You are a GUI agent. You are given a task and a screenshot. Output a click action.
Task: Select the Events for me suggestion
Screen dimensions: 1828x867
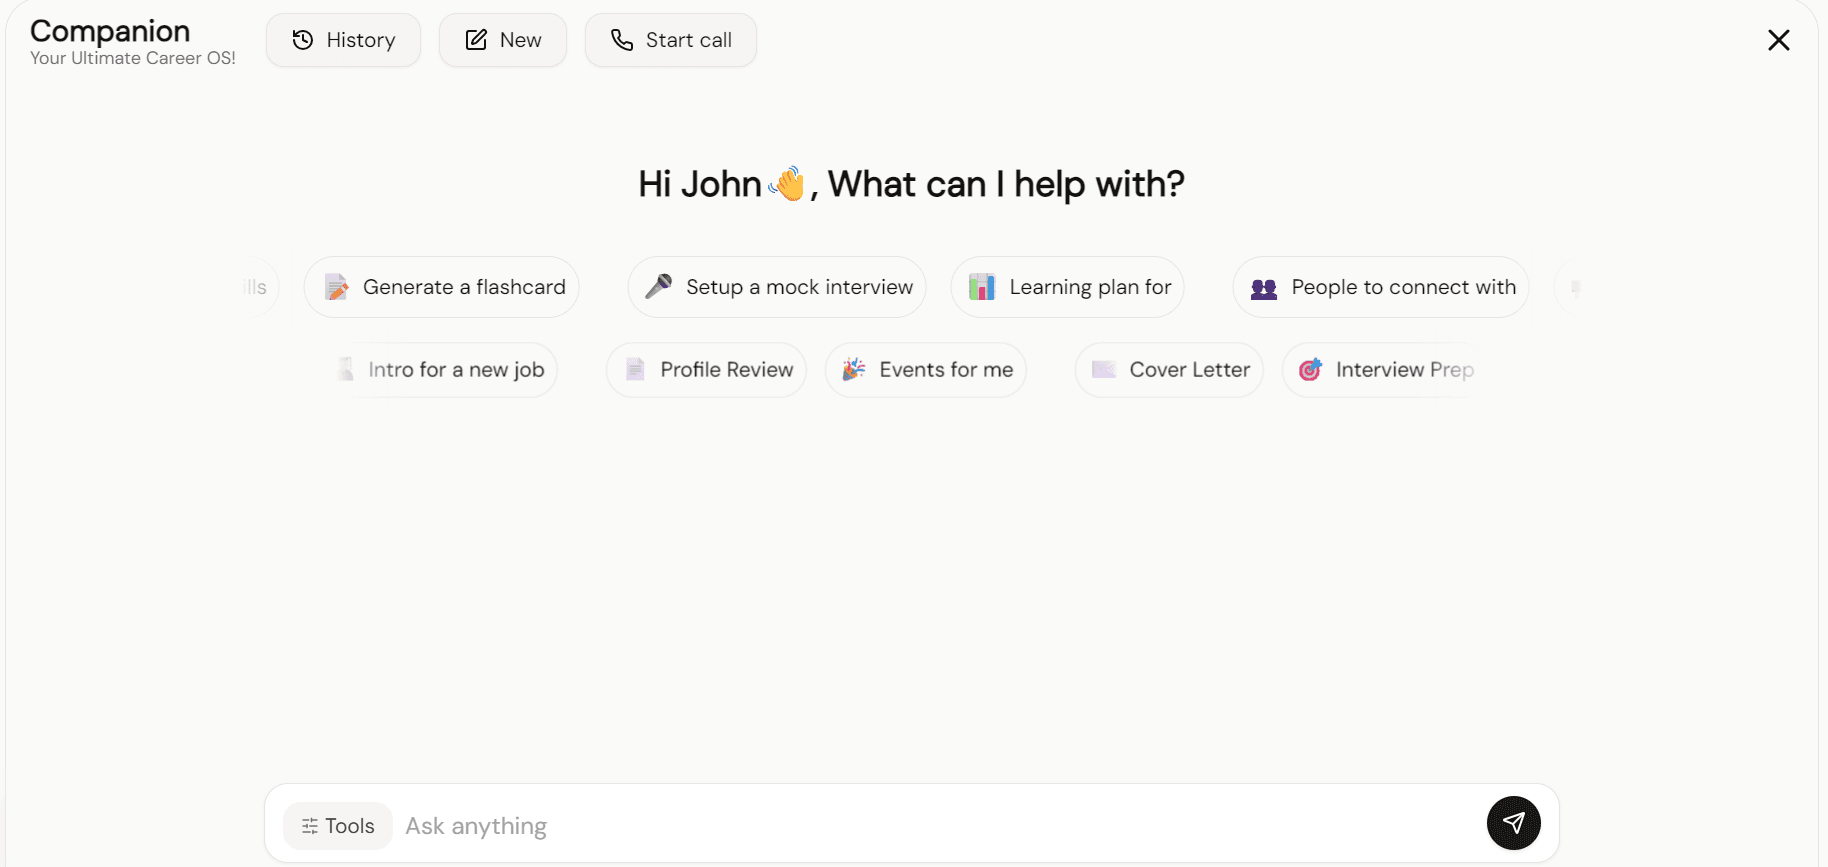pos(945,370)
